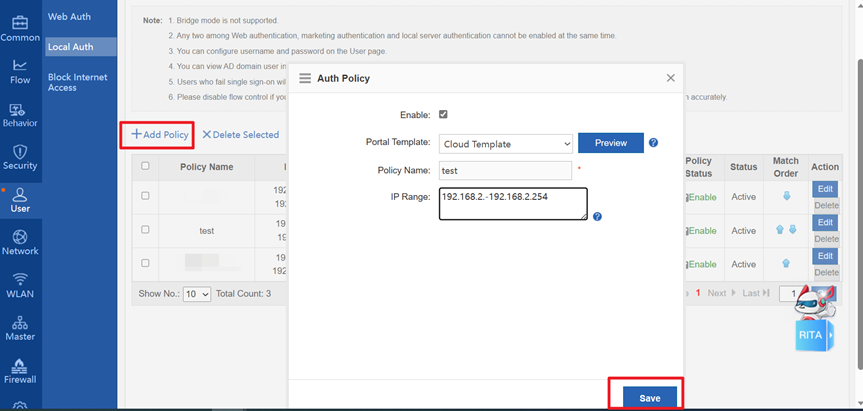Click help icon next to Preview

[653, 143]
